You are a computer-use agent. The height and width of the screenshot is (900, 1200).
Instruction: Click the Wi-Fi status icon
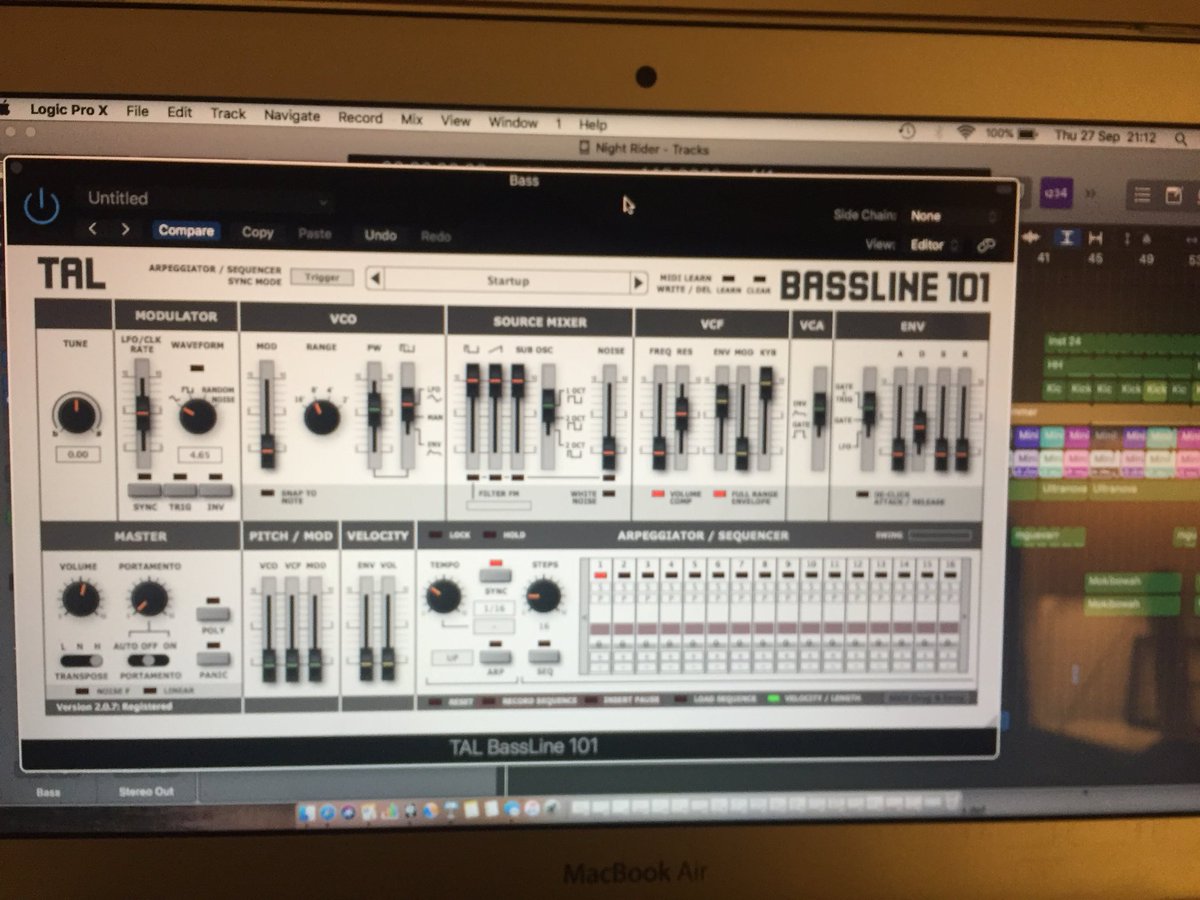[965, 133]
